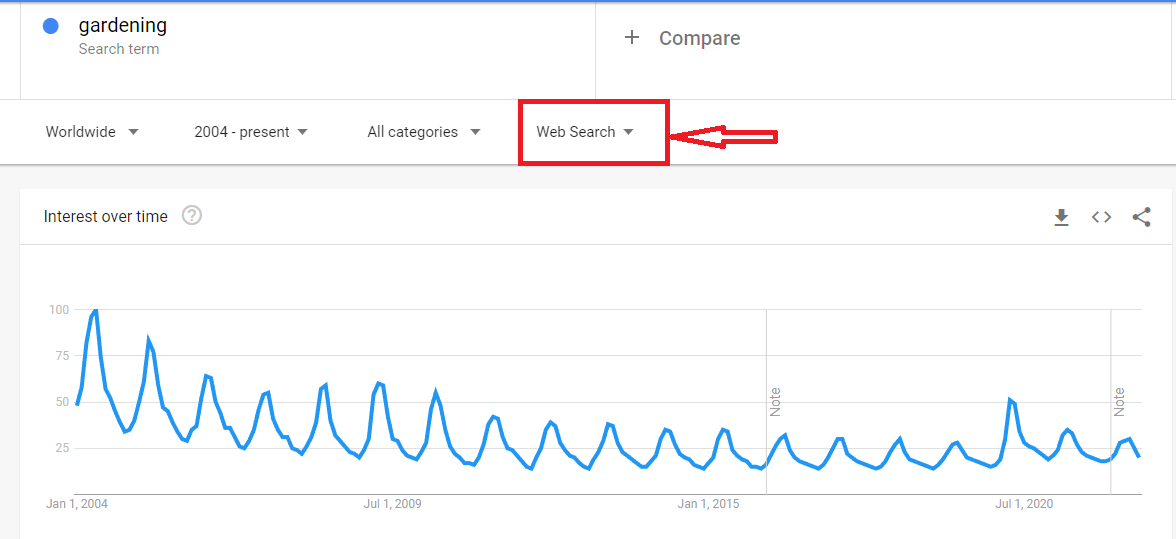1176x539 pixels.
Task: Click the plus icon beside Compare
Action: coord(631,38)
